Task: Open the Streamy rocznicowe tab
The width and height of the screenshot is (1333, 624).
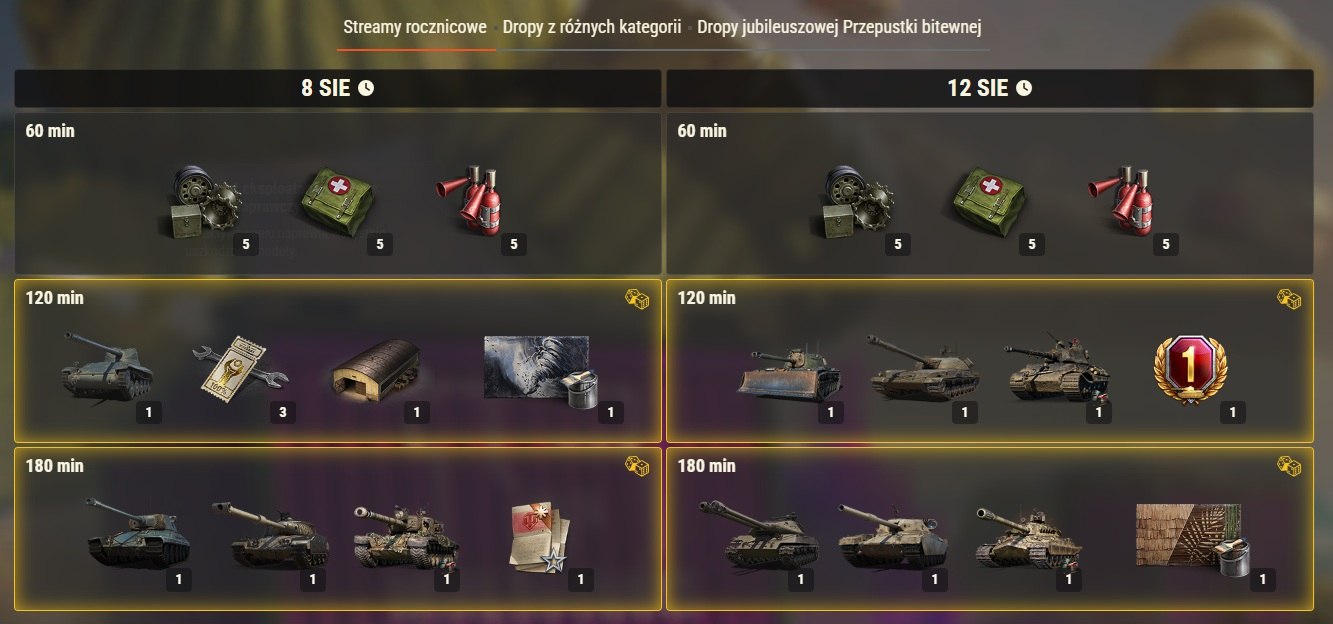Action: [415, 27]
